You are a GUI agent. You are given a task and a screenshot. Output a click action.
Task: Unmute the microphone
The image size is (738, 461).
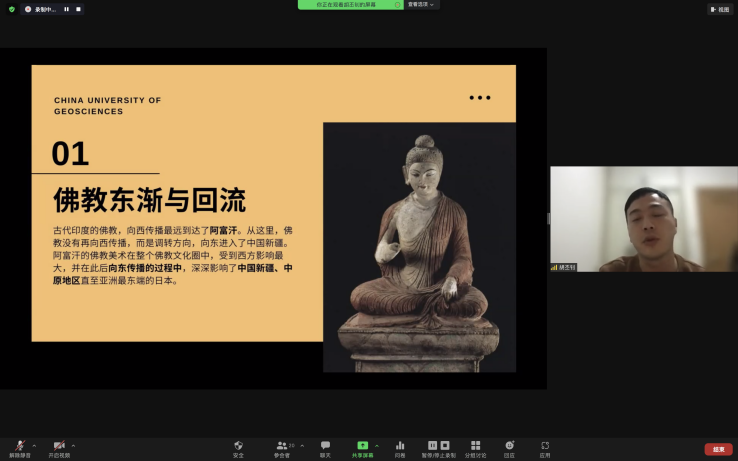point(19,445)
